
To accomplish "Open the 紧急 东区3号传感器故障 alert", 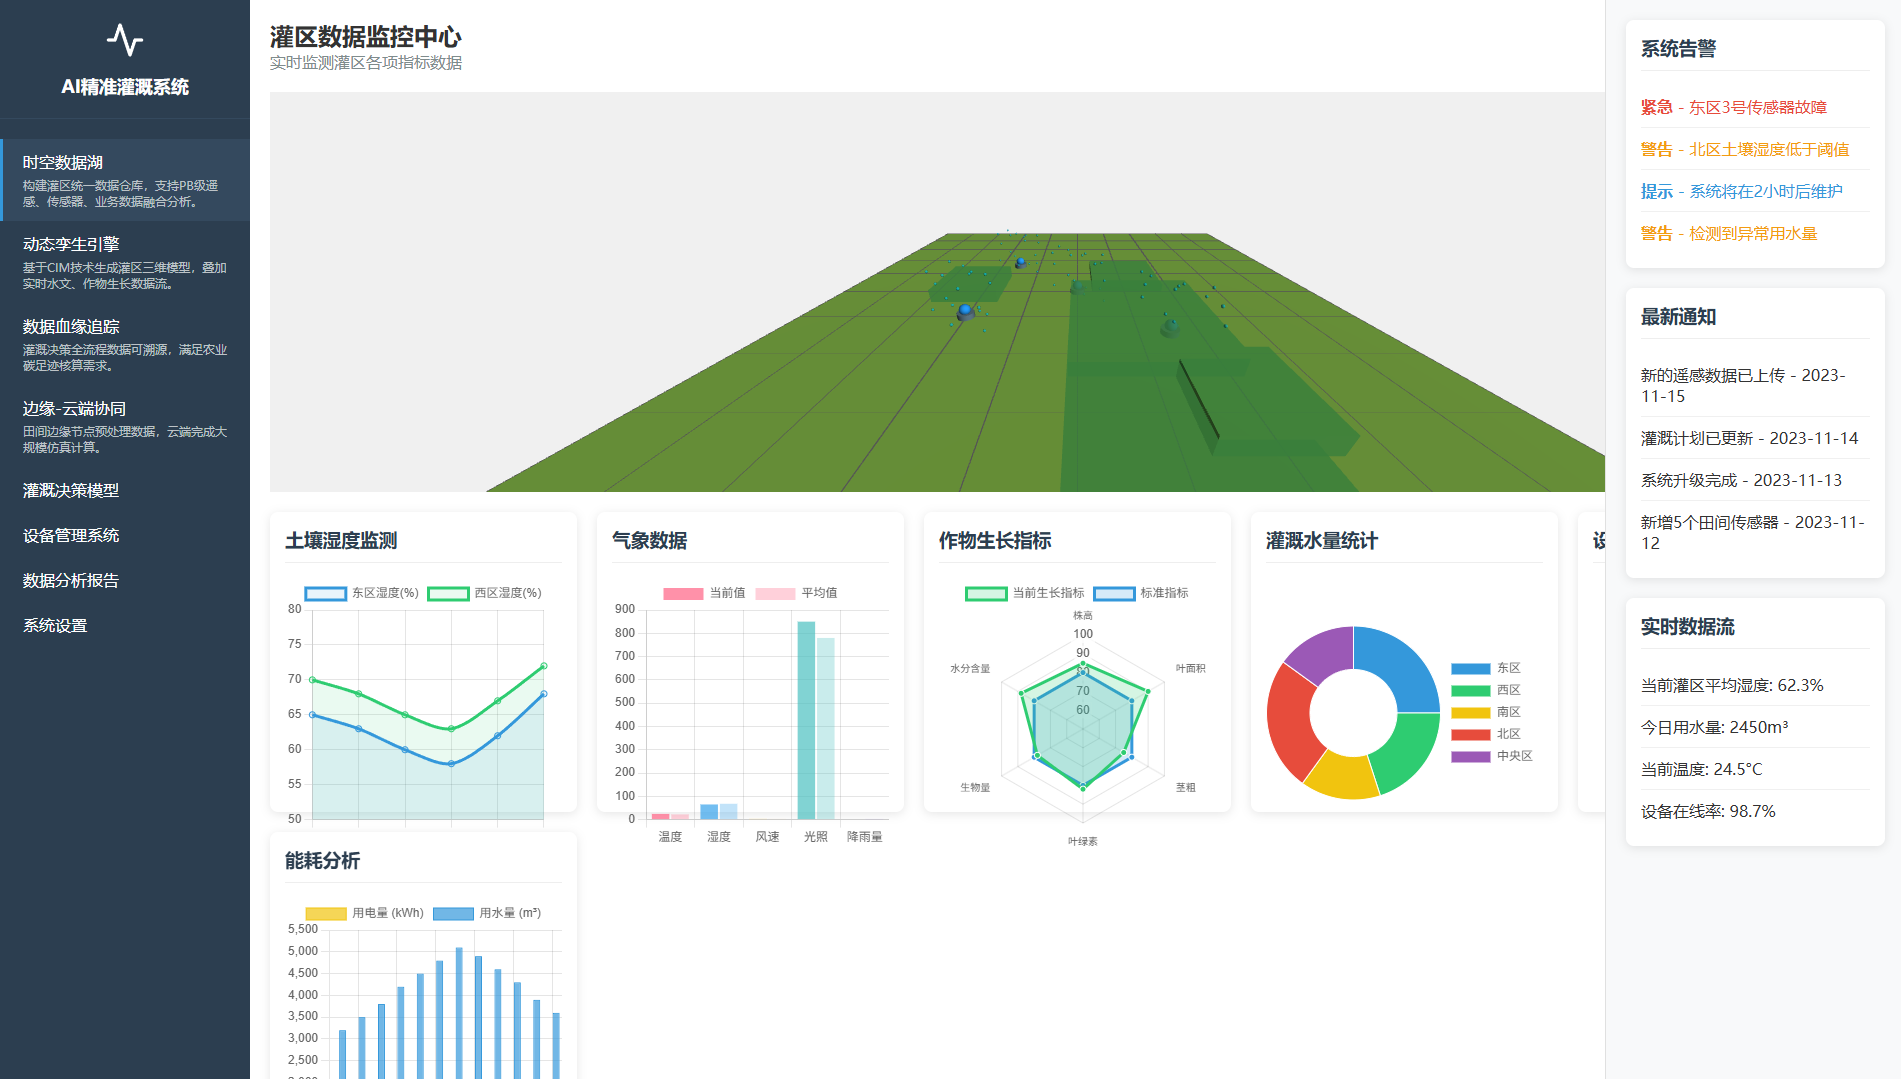I will 1734,107.
